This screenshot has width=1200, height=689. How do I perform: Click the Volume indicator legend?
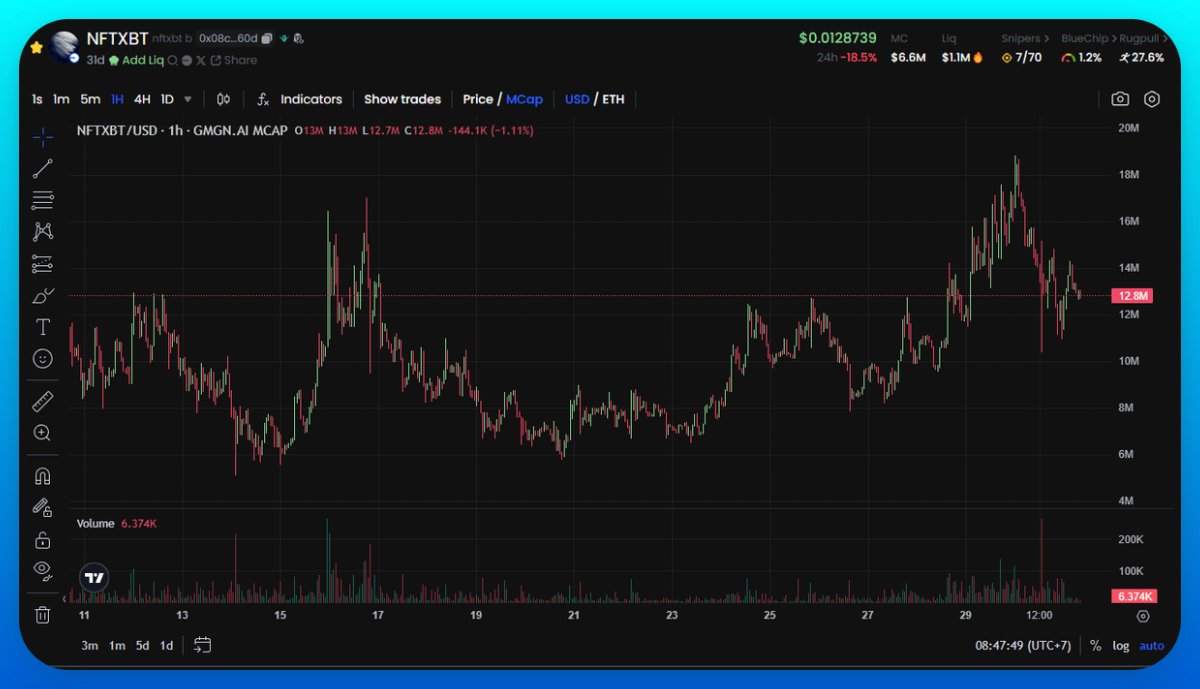tap(96, 523)
